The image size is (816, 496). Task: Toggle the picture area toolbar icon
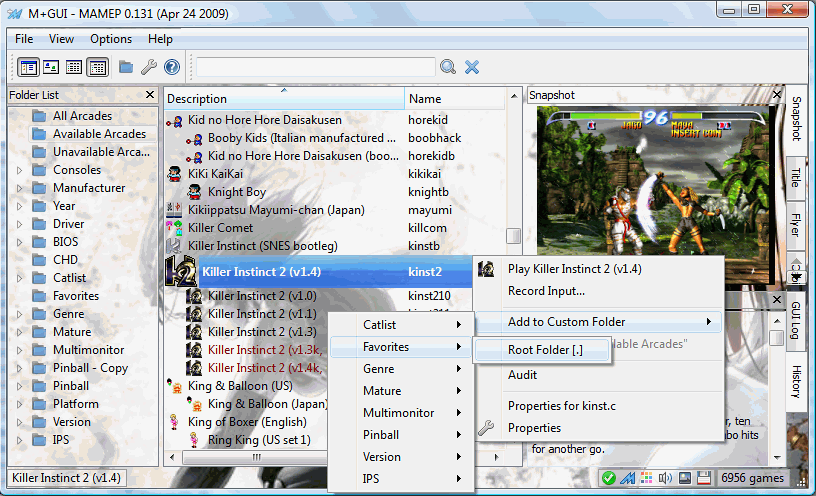(x=51, y=67)
